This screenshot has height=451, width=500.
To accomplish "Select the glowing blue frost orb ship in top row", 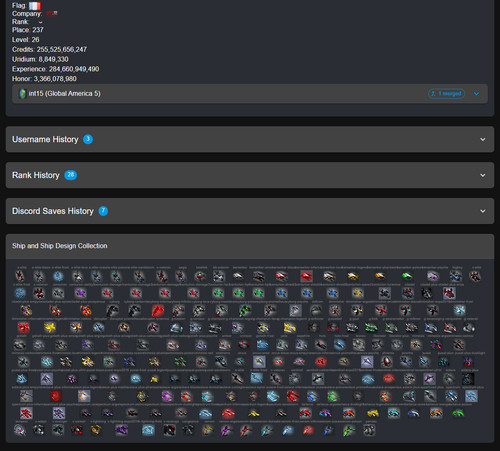I will [x=58, y=276].
